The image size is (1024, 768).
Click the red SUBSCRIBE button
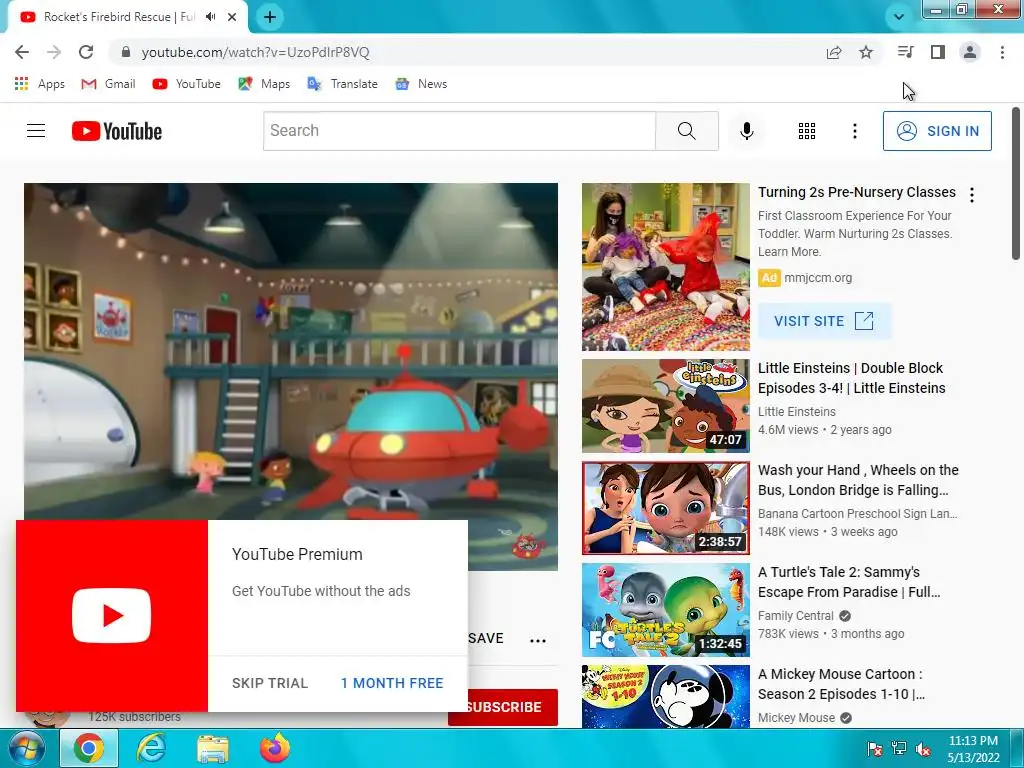click(513, 707)
